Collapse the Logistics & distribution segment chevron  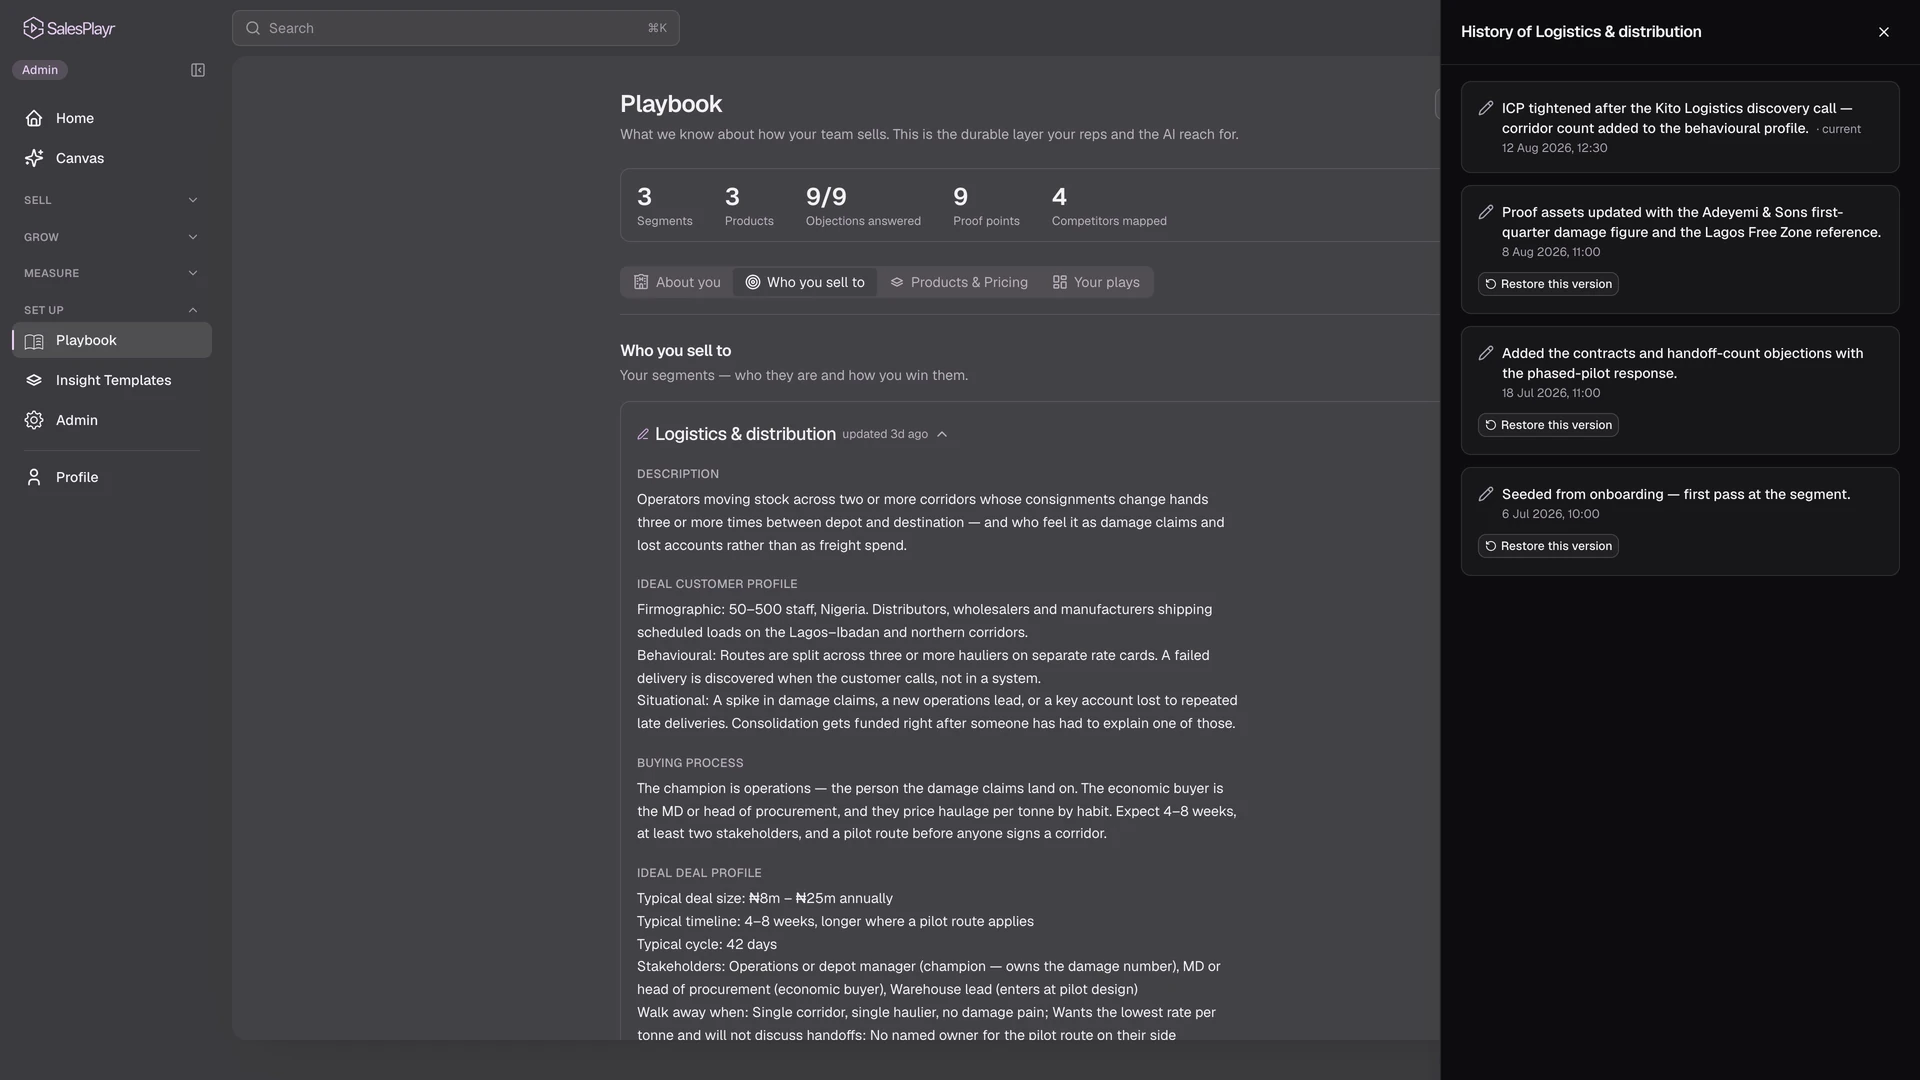(942, 434)
